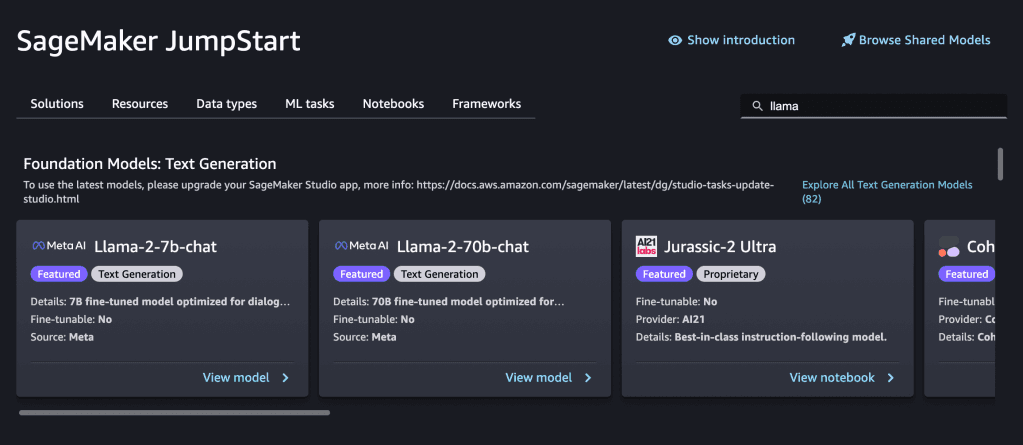This screenshot has width=1023, height=445.
Task: Click 'Fine-tunable: No' on Jurassic-2 Ultra card
Action: pyautogui.click(x=677, y=302)
